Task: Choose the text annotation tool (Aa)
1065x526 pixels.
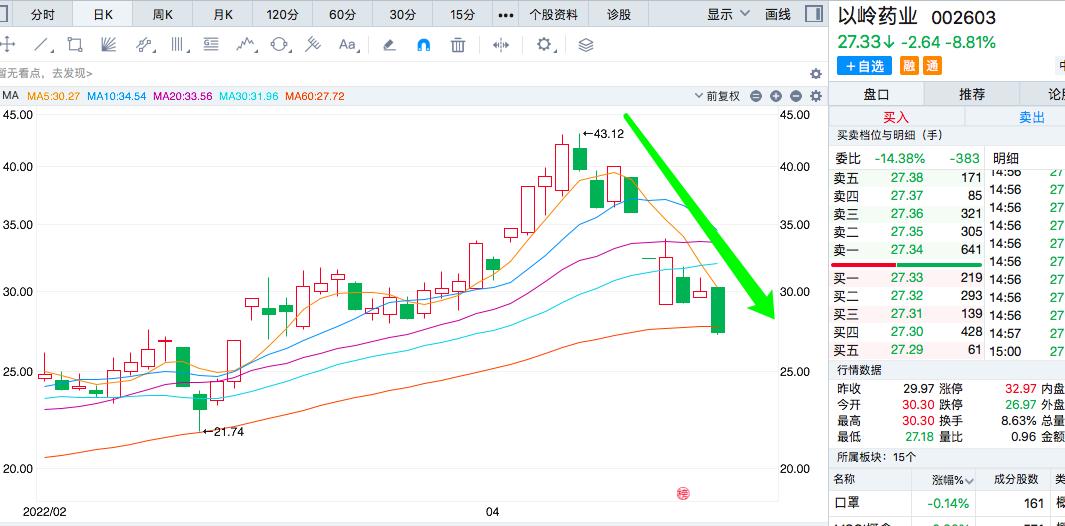Action: coord(347,44)
